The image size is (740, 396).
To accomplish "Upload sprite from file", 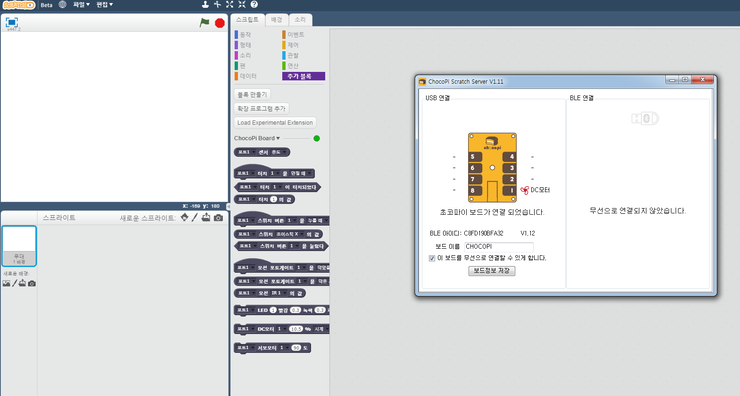I will click(206, 217).
